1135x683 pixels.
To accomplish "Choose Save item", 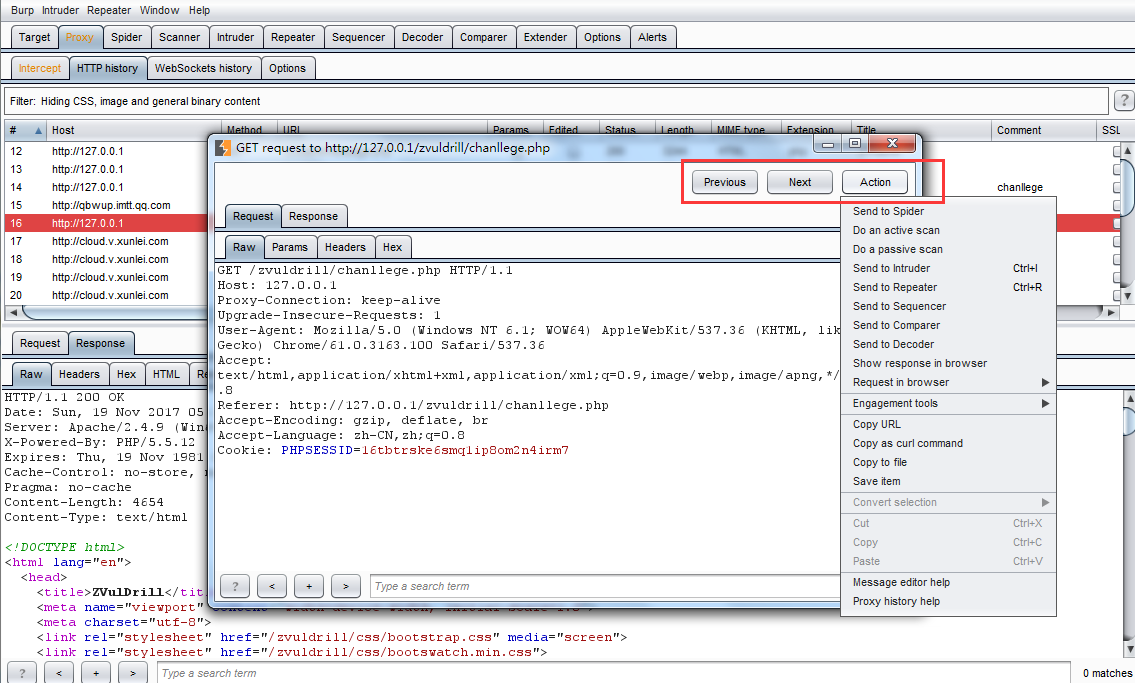I will pyautogui.click(x=948, y=481).
